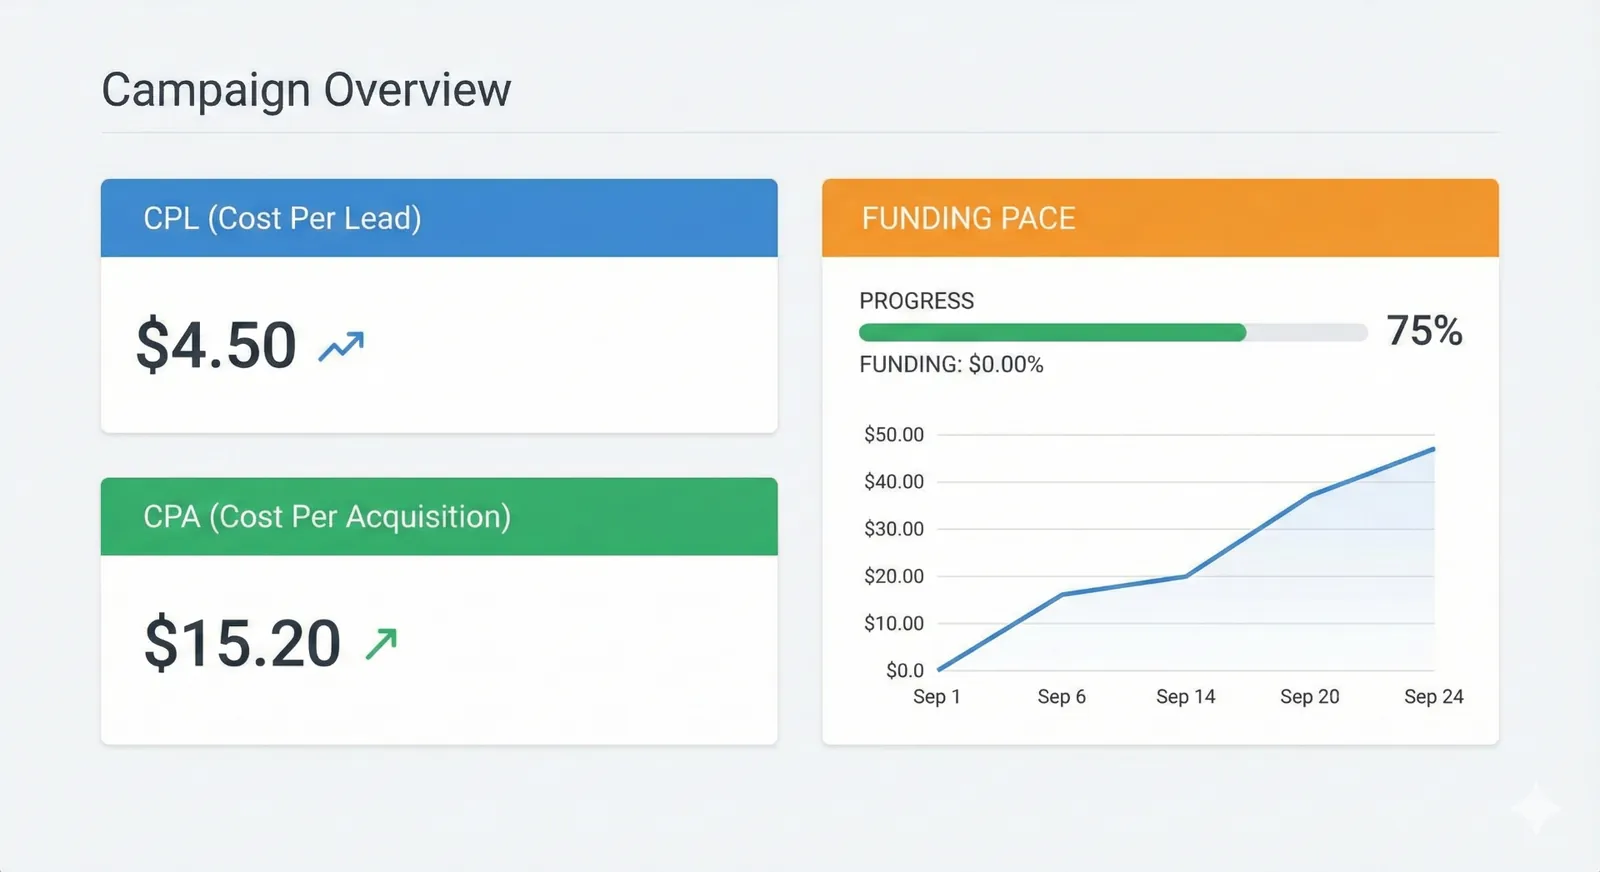Select the CPA (Cost Per Acquisition) header
The height and width of the screenshot is (872, 1600).
click(x=439, y=516)
